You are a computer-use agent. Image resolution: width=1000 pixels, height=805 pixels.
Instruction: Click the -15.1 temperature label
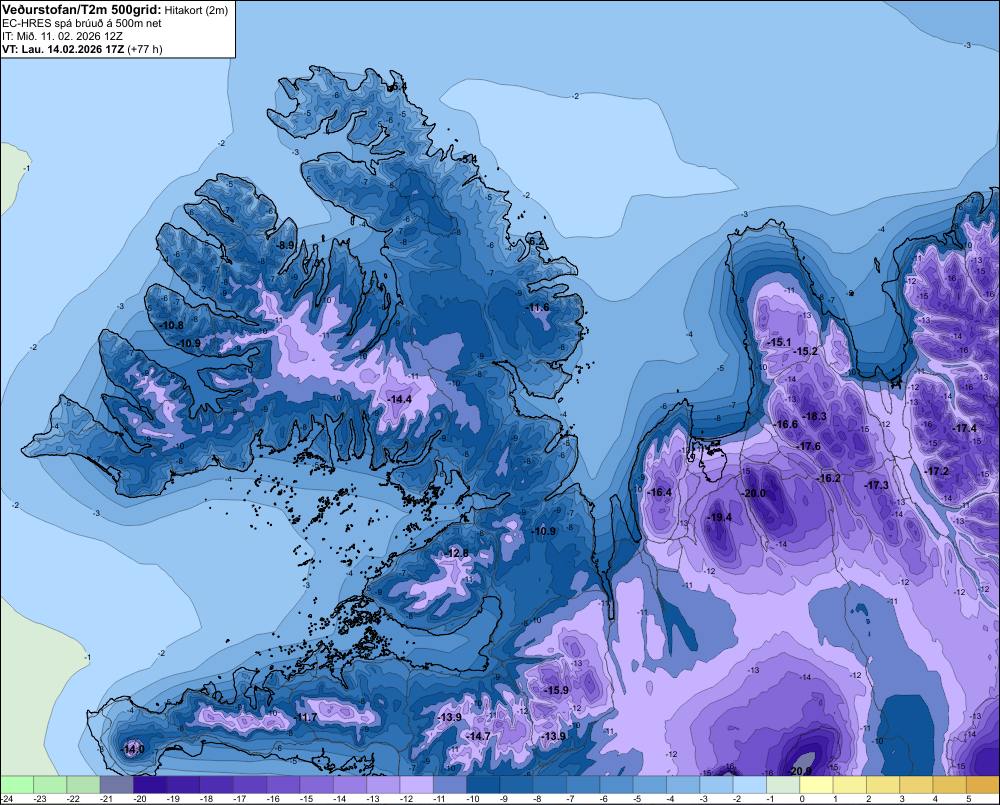coord(779,342)
